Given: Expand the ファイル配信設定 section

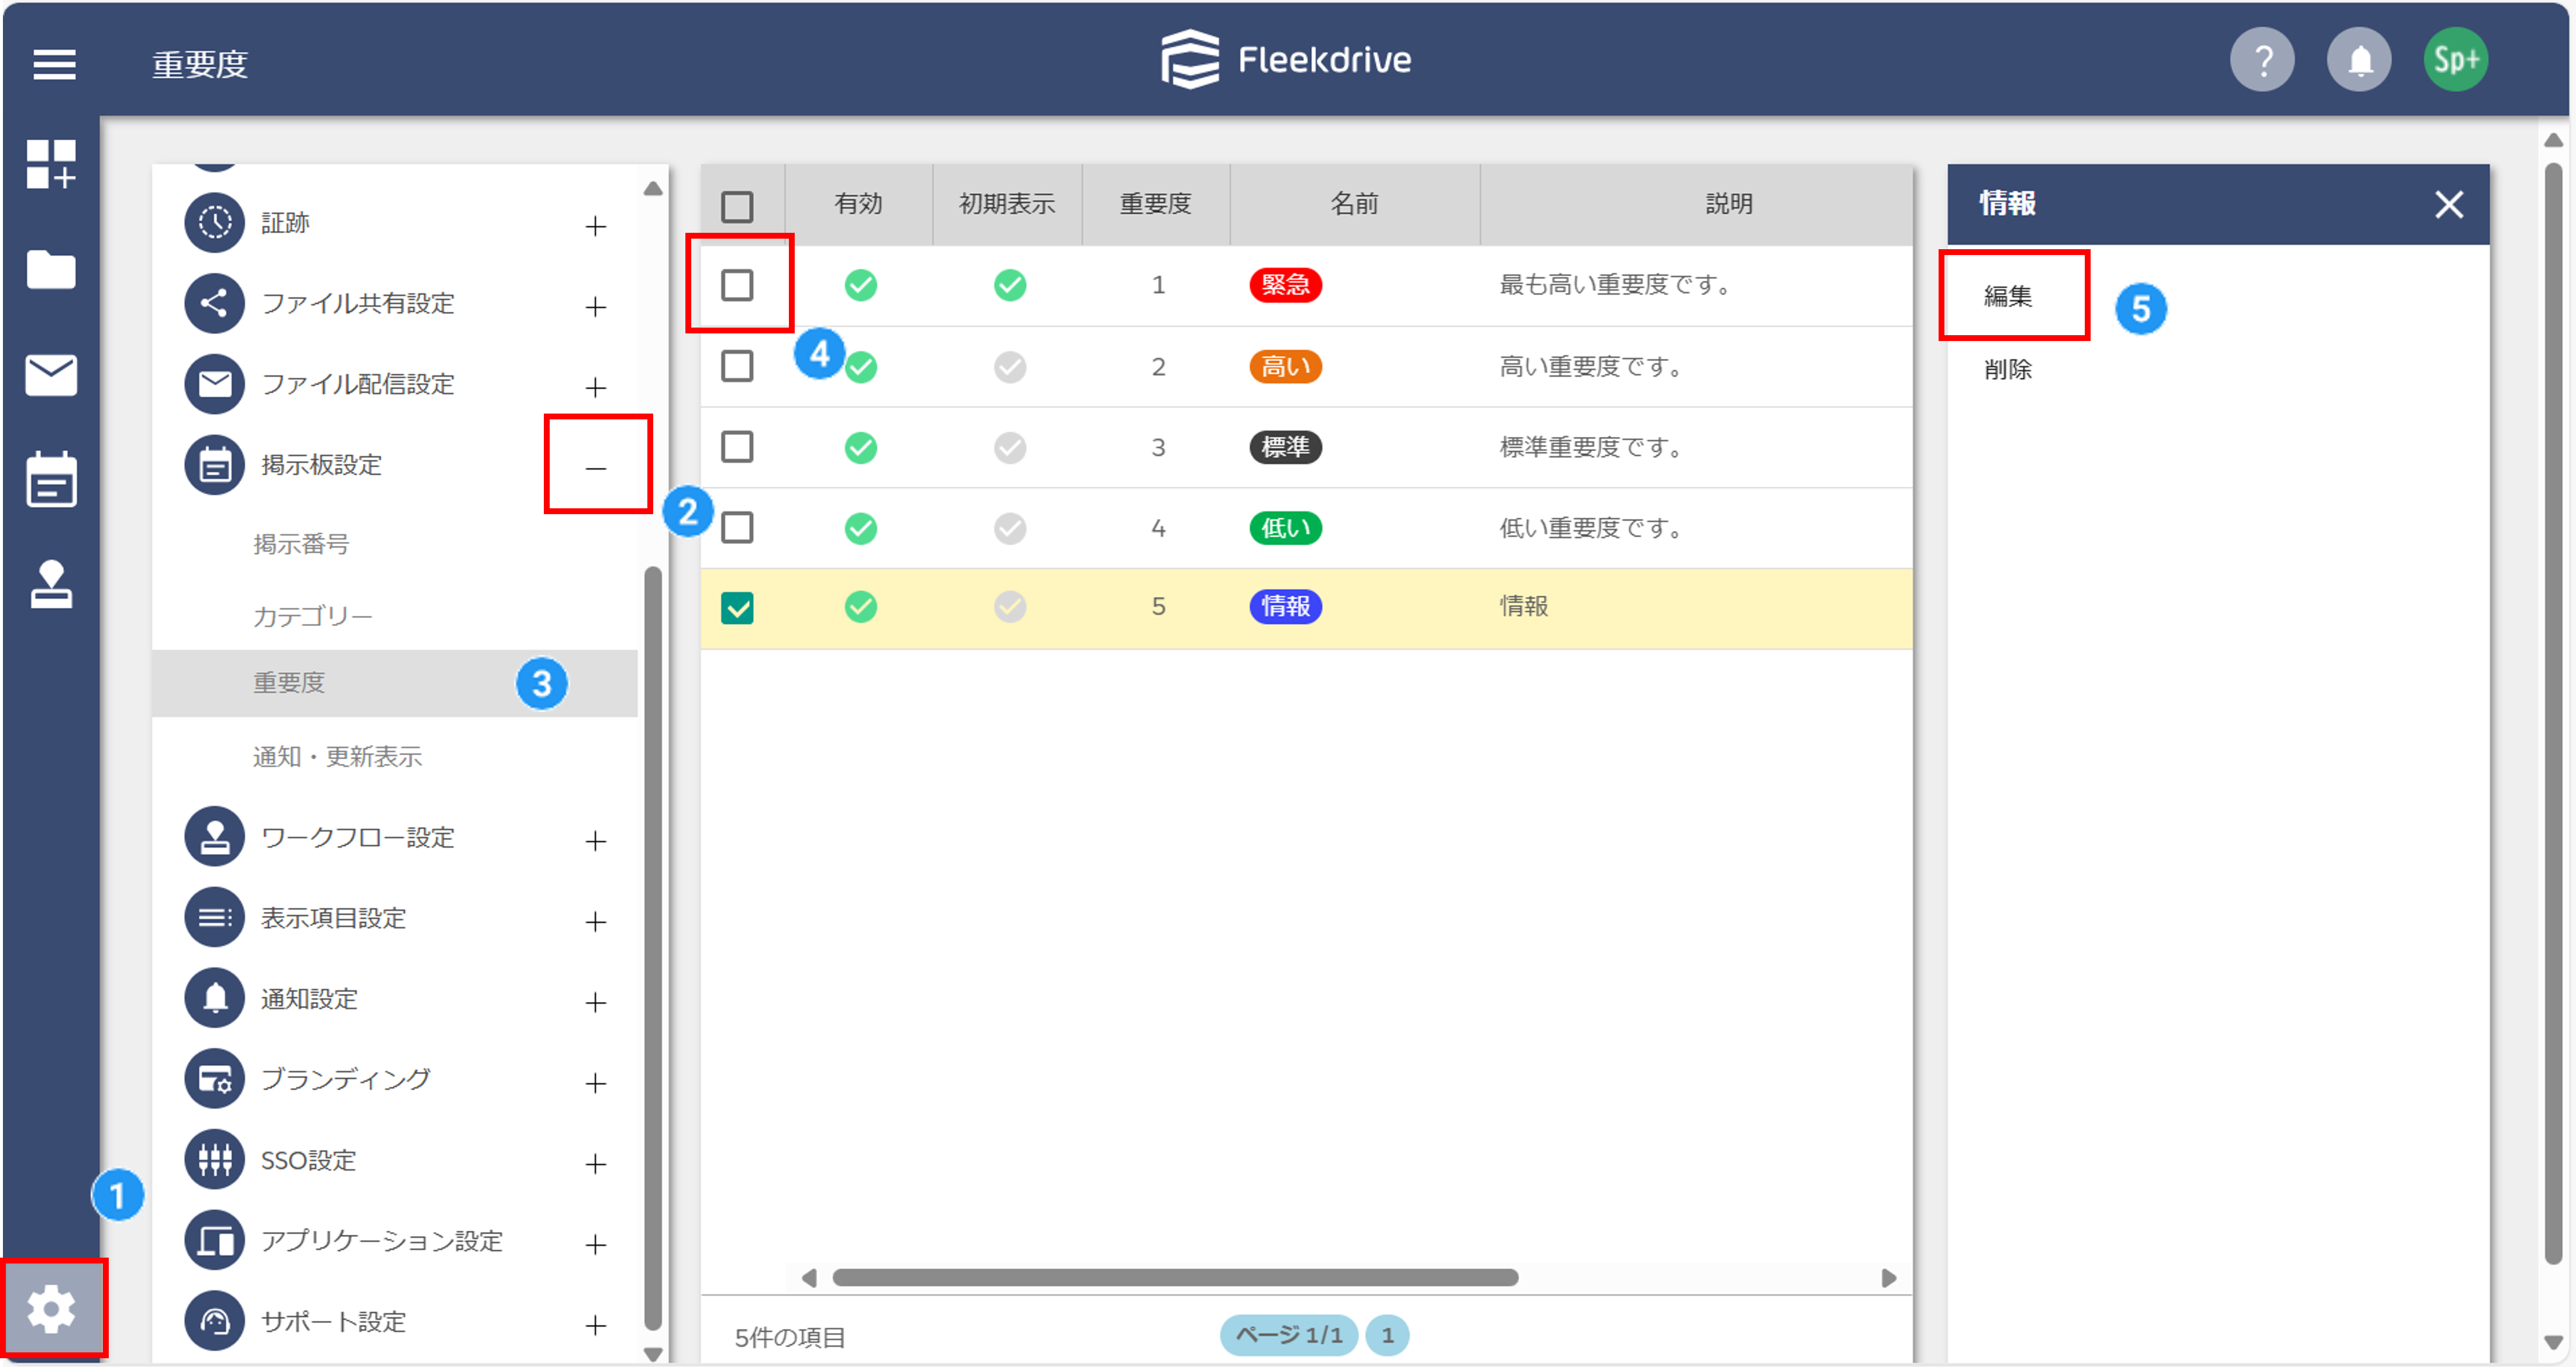Looking at the screenshot, I should pyautogui.click(x=595, y=387).
